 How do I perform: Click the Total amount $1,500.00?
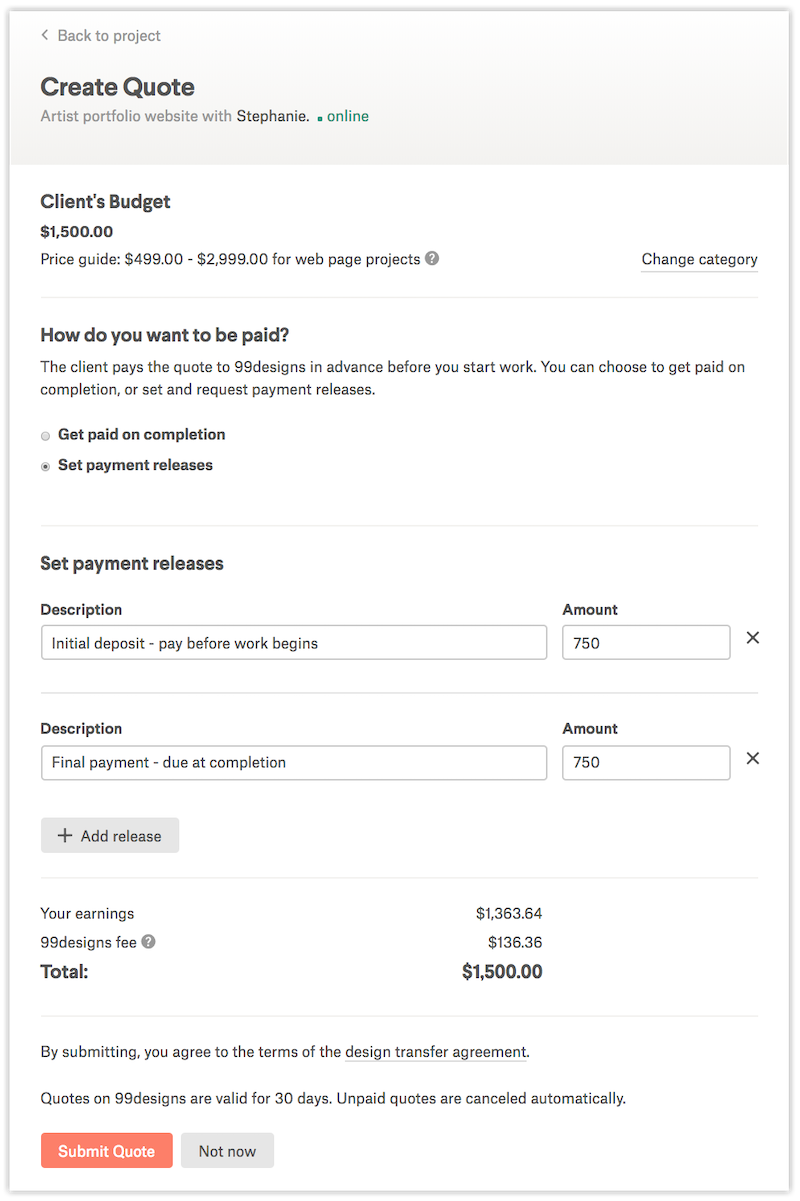[x=502, y=971]
